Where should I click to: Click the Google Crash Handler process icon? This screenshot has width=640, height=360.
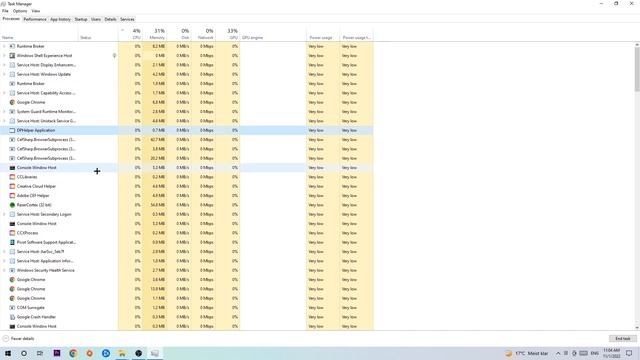pyautogui.click(x=12, y=317)
